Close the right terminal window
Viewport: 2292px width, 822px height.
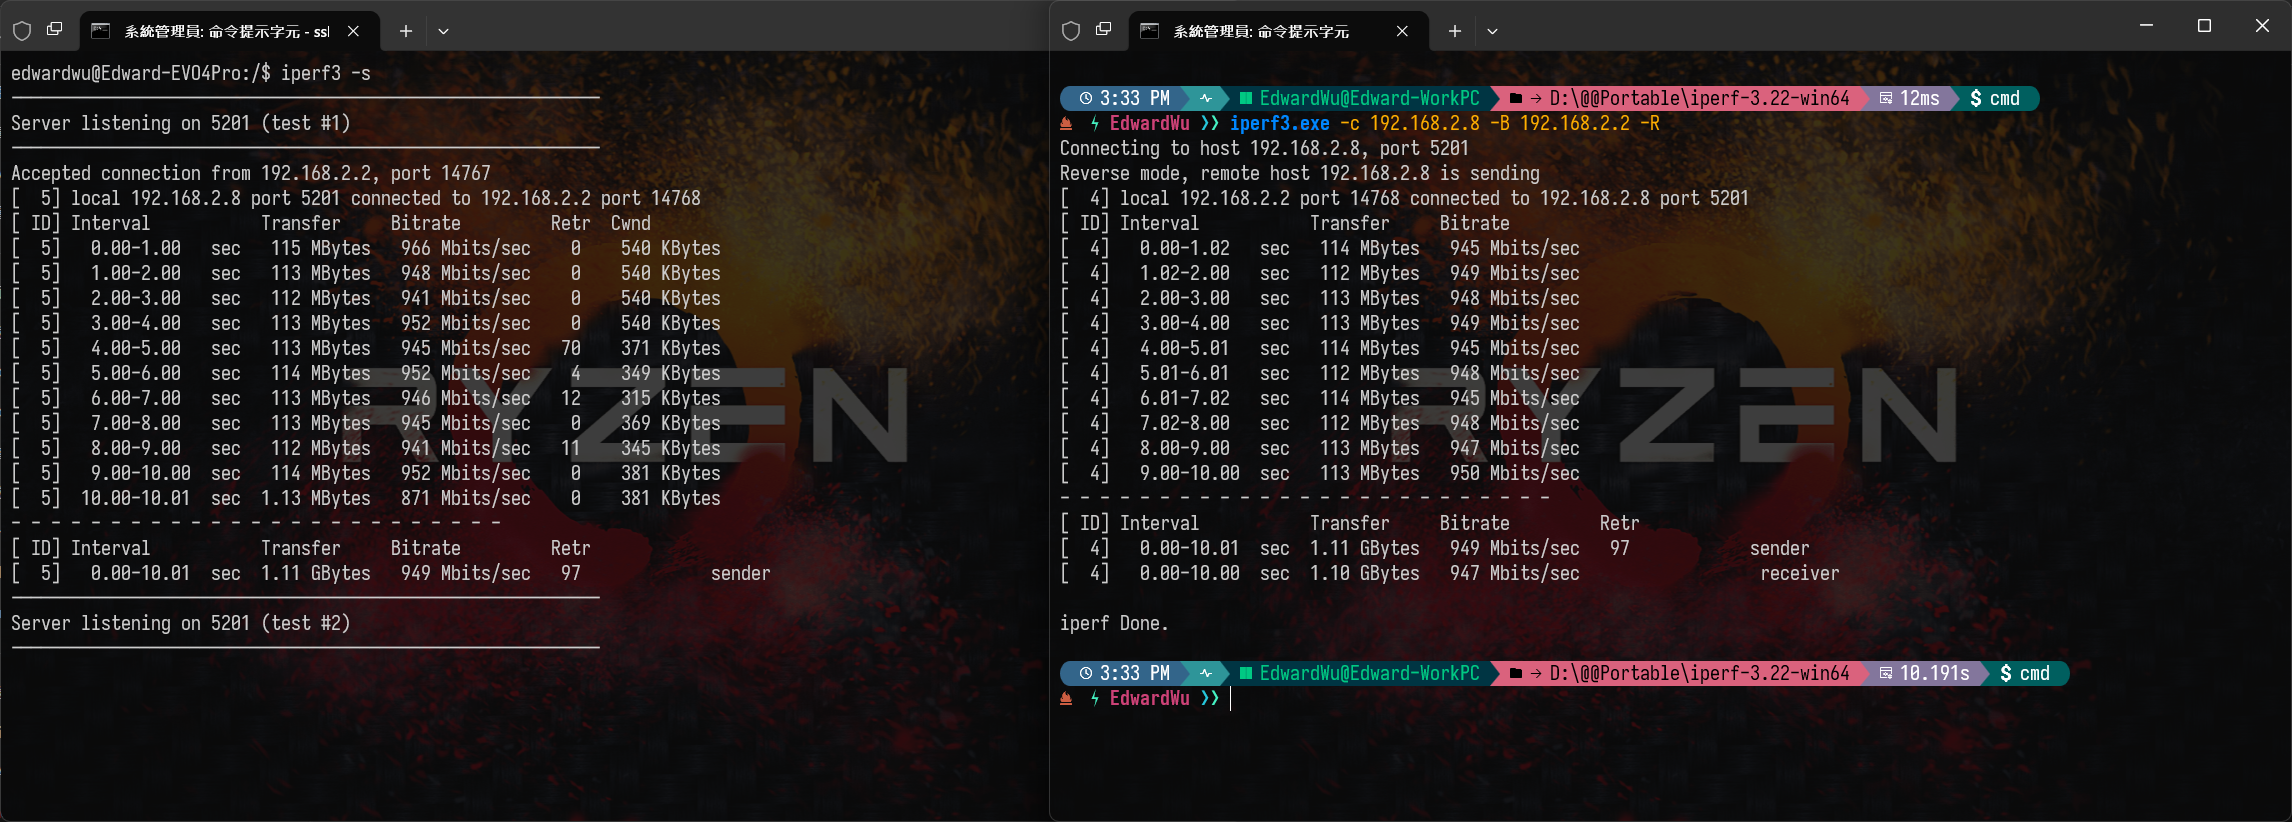pos(2262,26)
